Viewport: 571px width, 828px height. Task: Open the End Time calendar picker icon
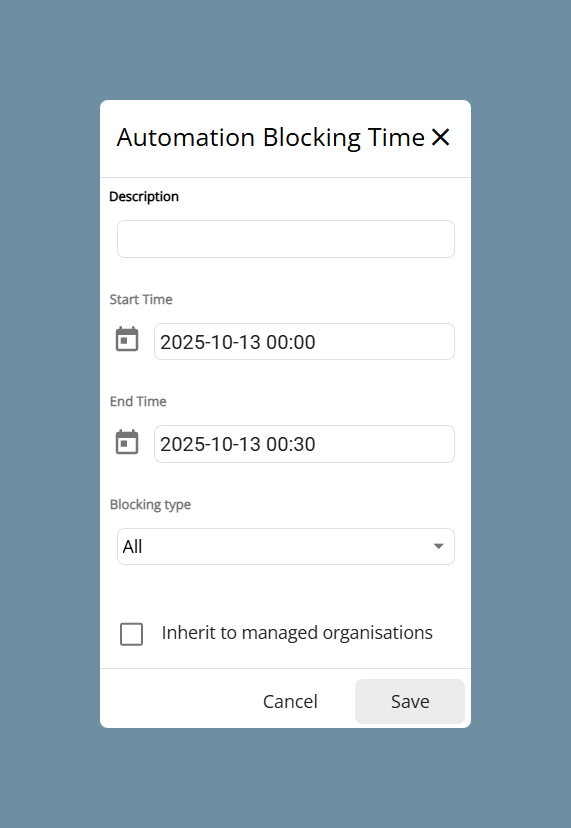tap(127, 442)
